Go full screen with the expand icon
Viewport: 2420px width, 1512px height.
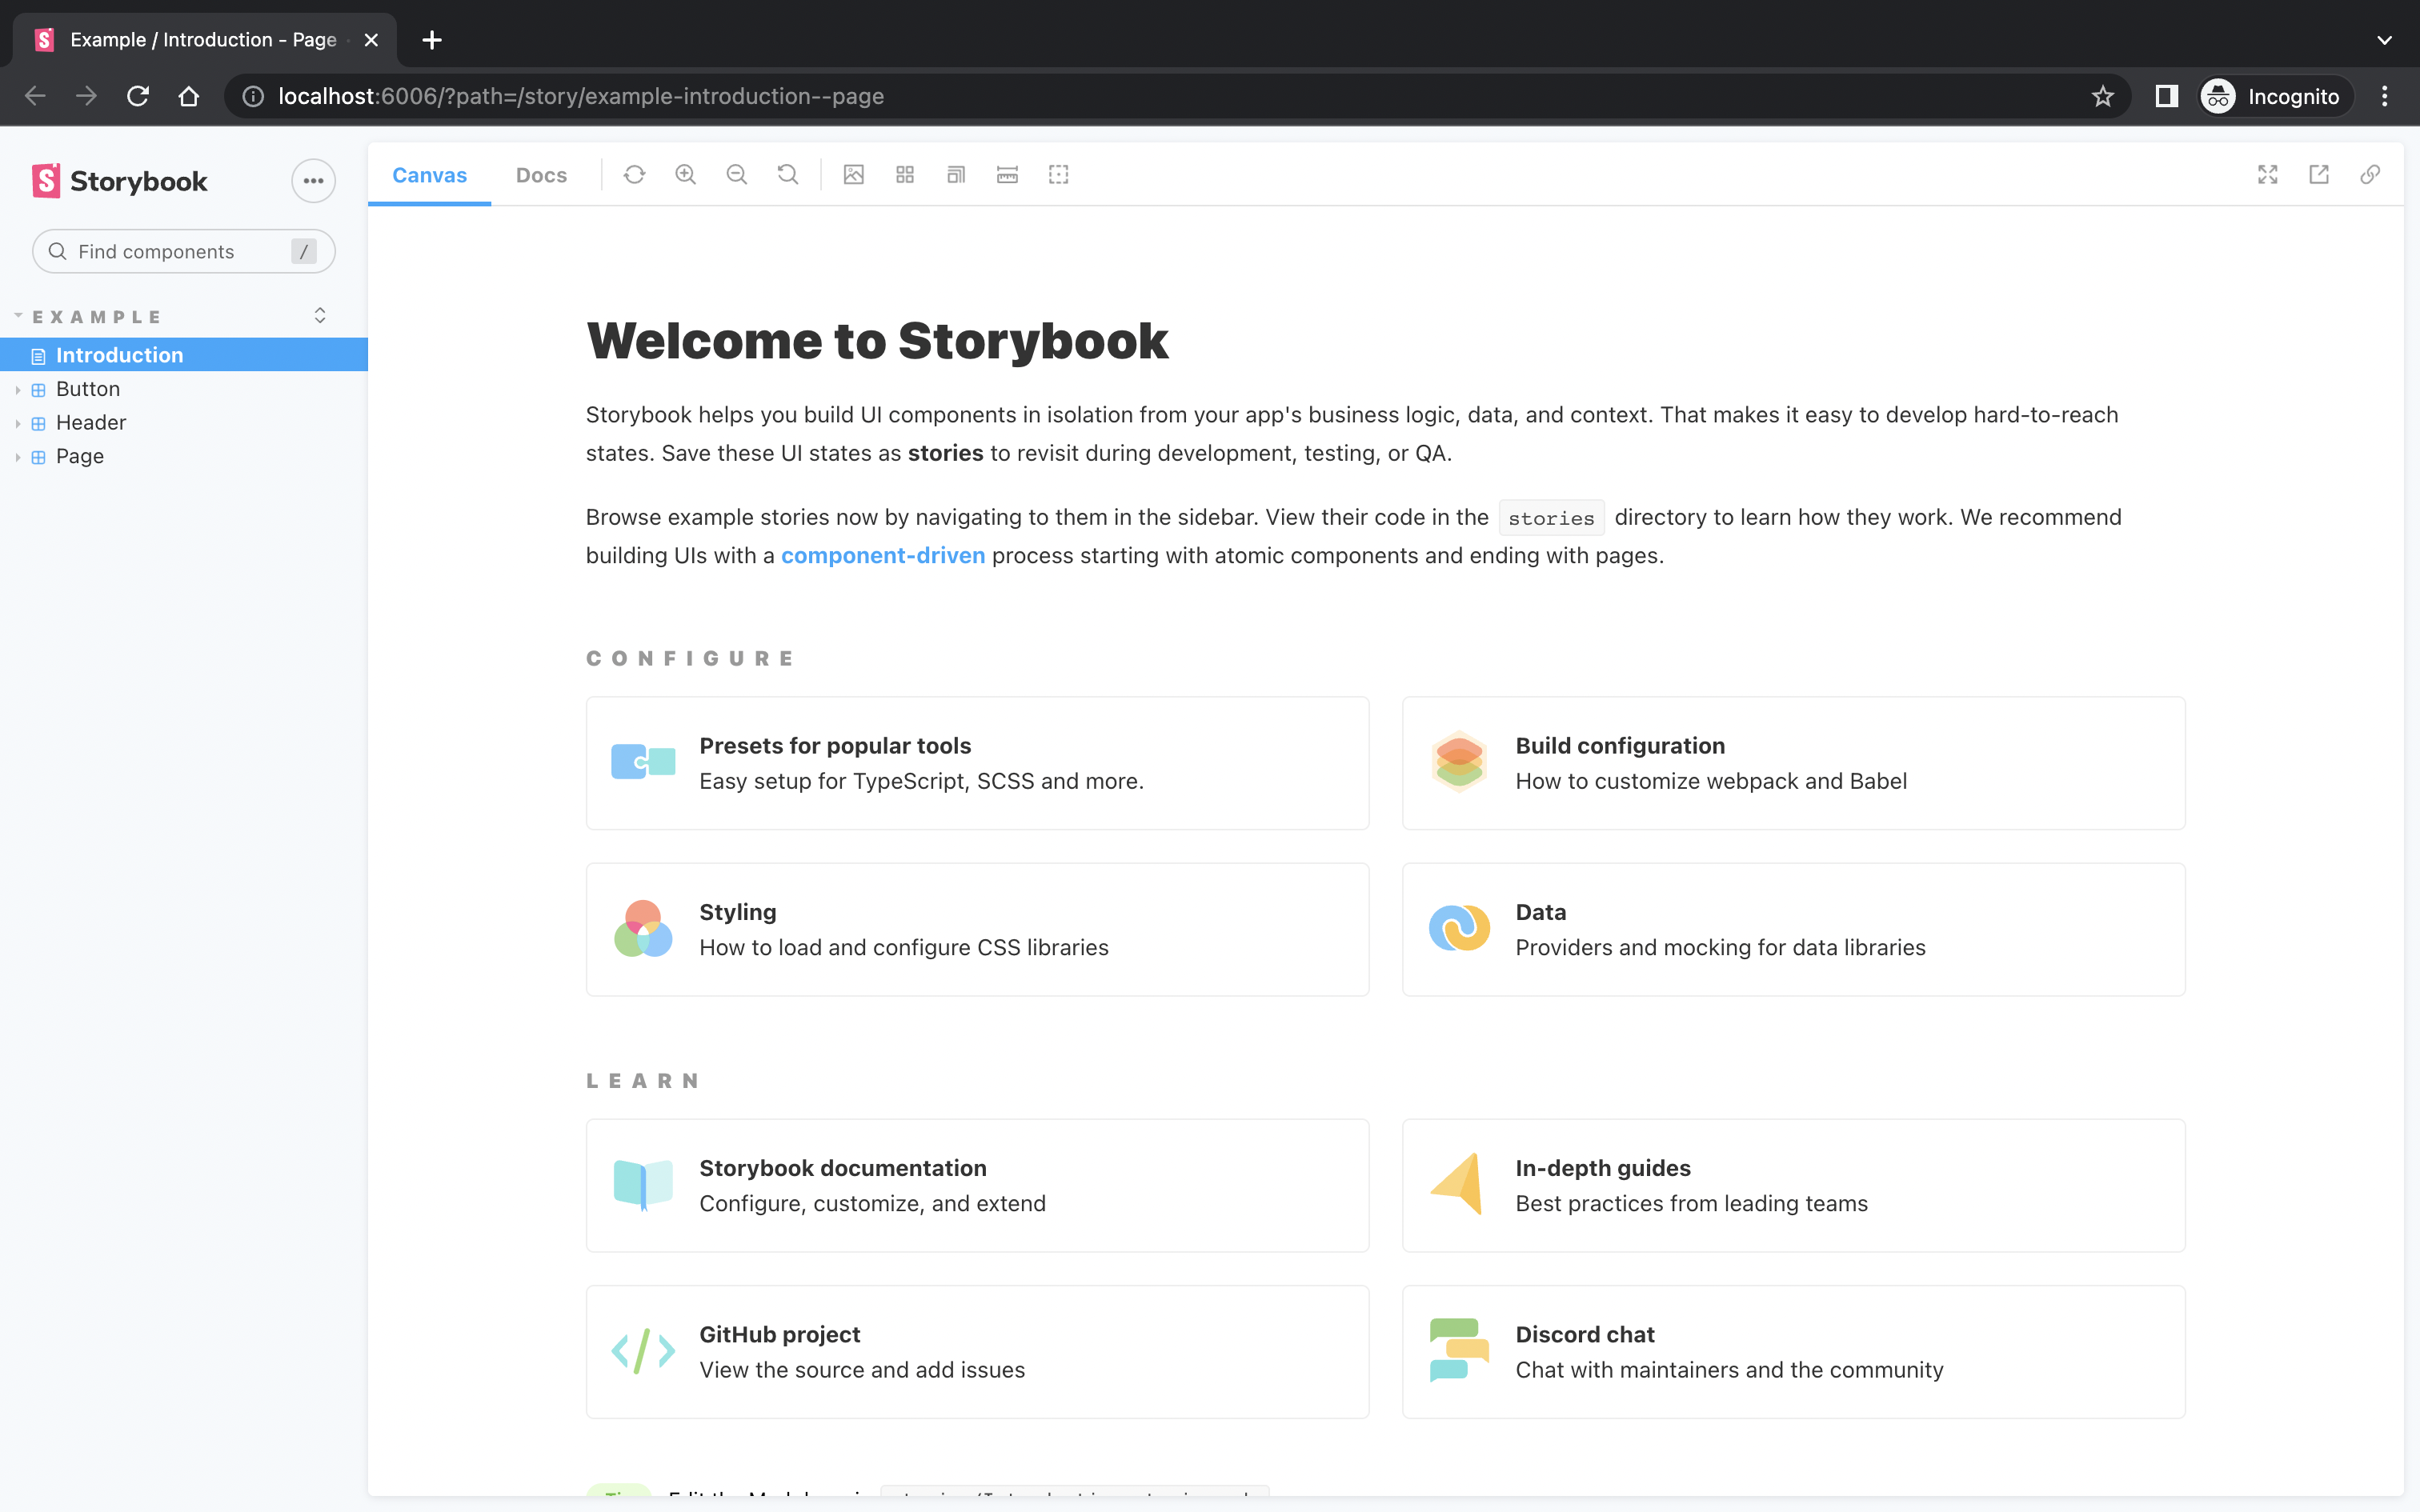2267,175
